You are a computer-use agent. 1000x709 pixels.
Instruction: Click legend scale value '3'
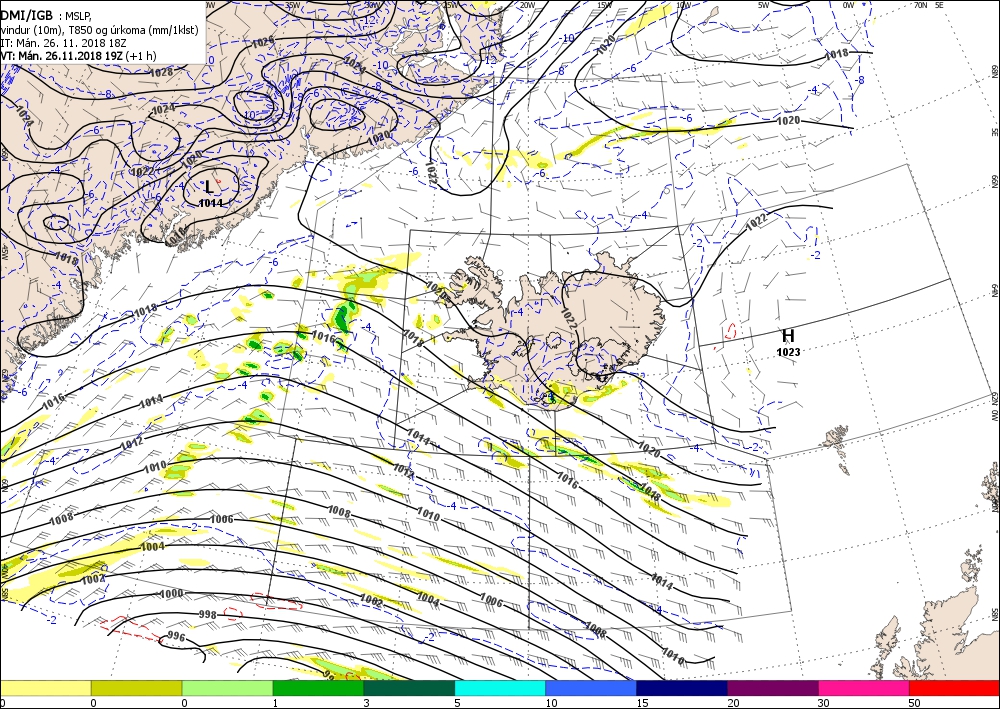point(366,703)
